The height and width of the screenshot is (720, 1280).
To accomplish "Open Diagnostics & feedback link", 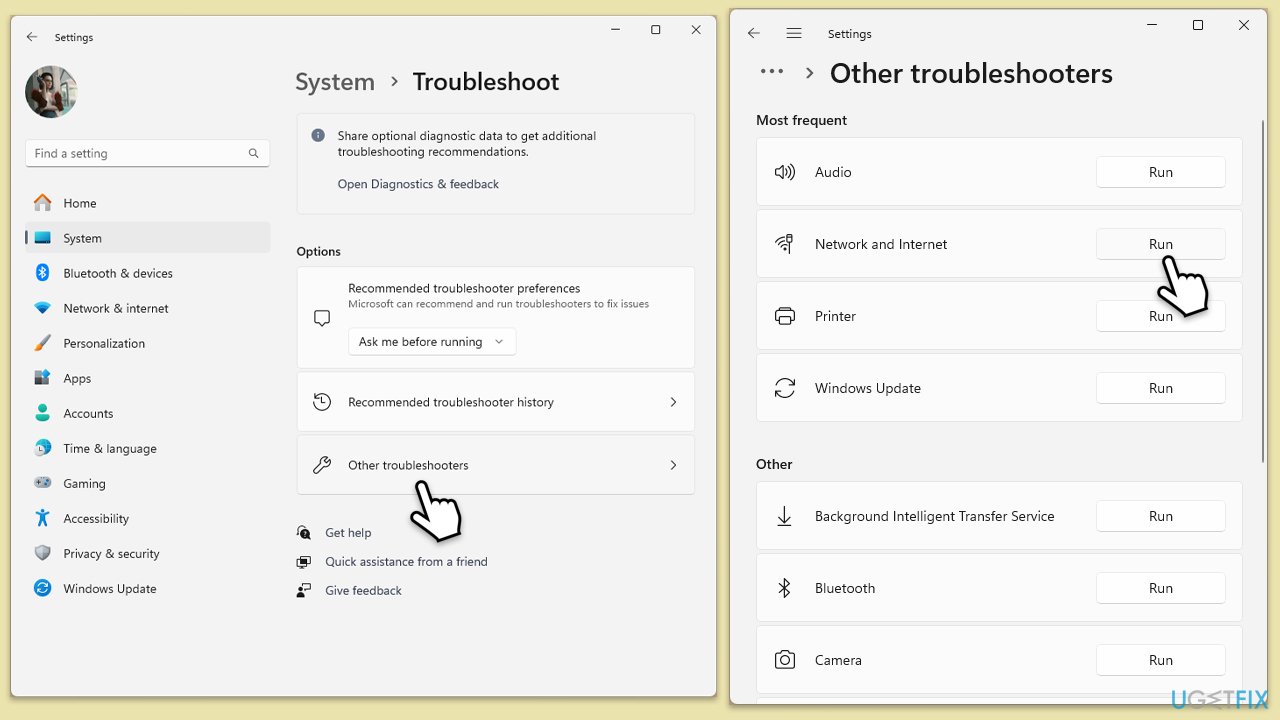I will tap(418, 184).
